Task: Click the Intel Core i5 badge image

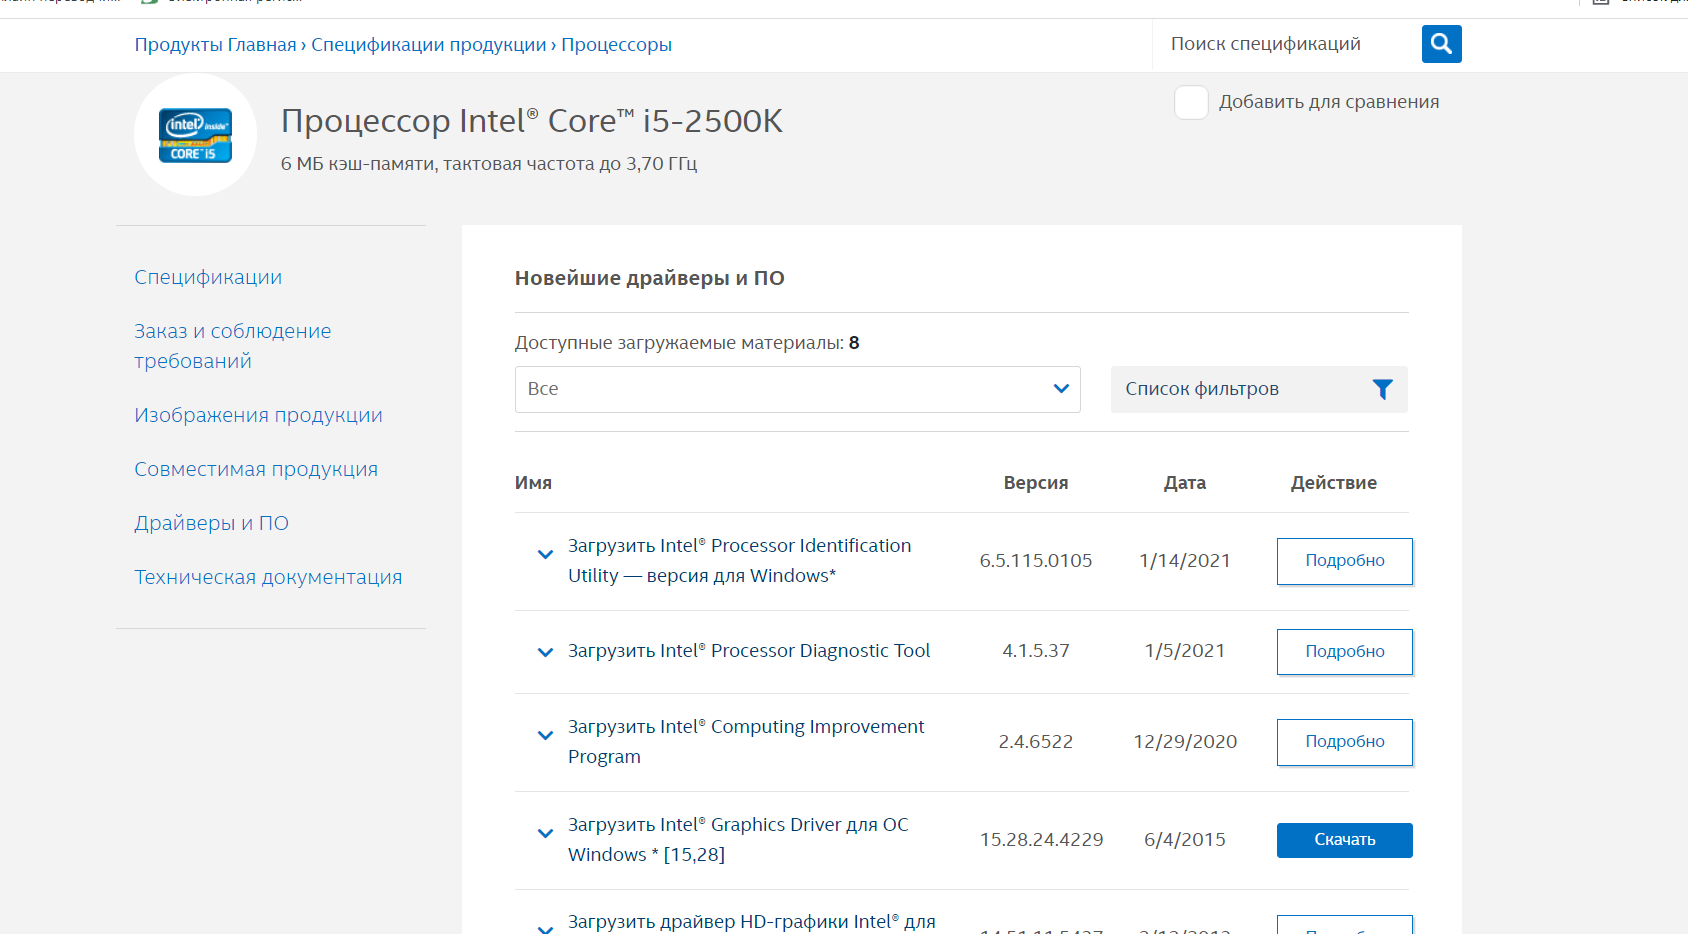Action: (x=195, y=135)
